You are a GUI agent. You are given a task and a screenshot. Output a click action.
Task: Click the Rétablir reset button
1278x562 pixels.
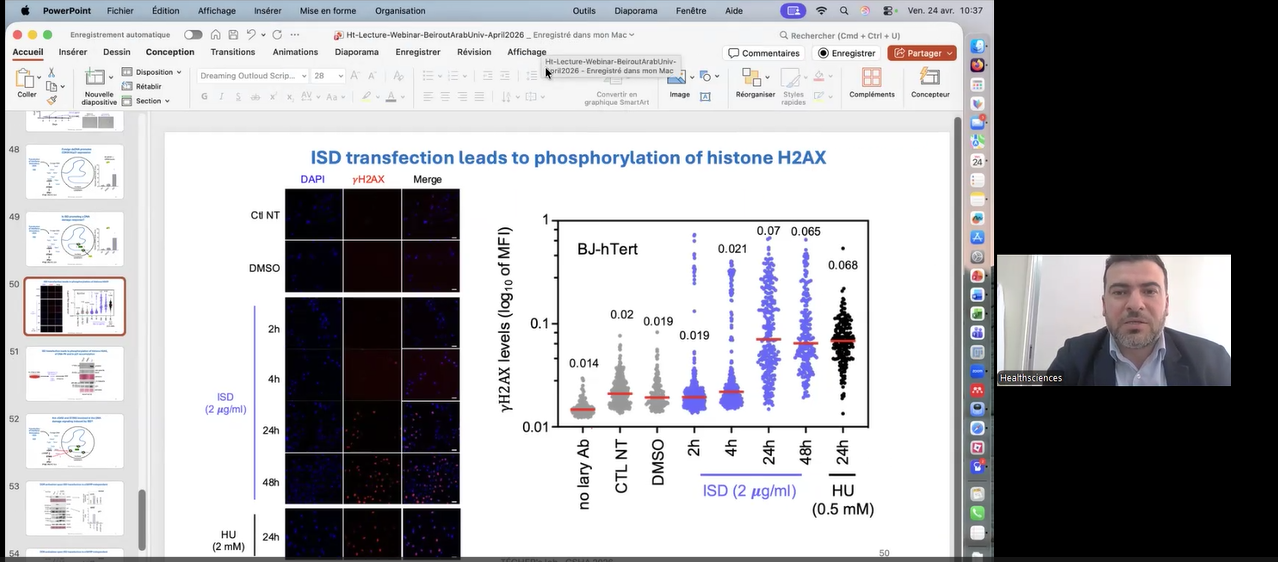141,86
